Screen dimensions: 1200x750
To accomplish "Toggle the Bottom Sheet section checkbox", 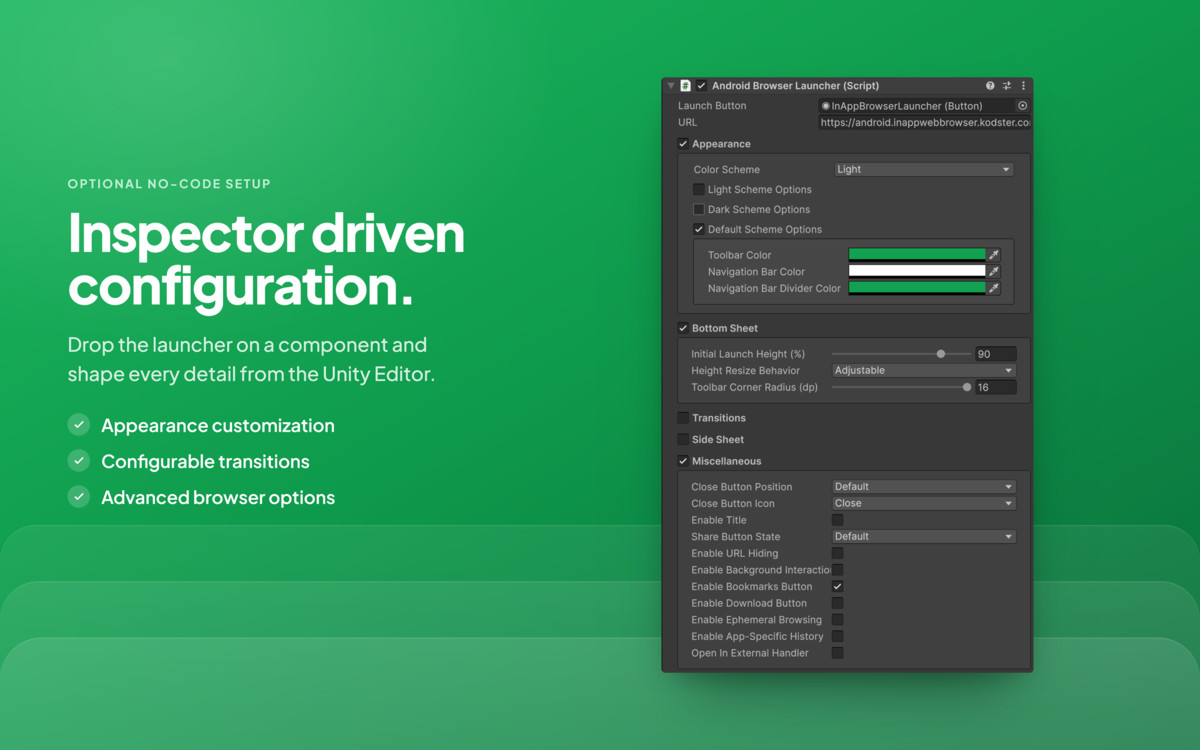I will (x=683, y=328).
